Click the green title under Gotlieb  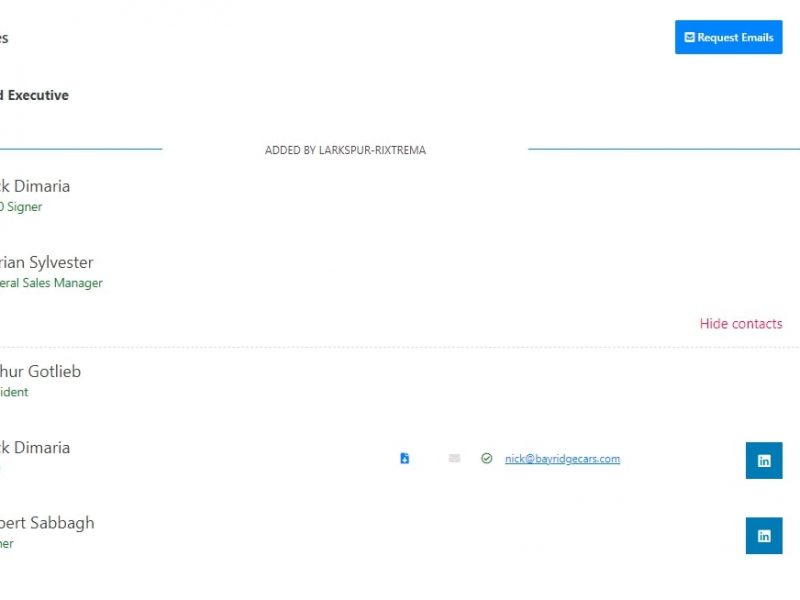click(15, 392)
